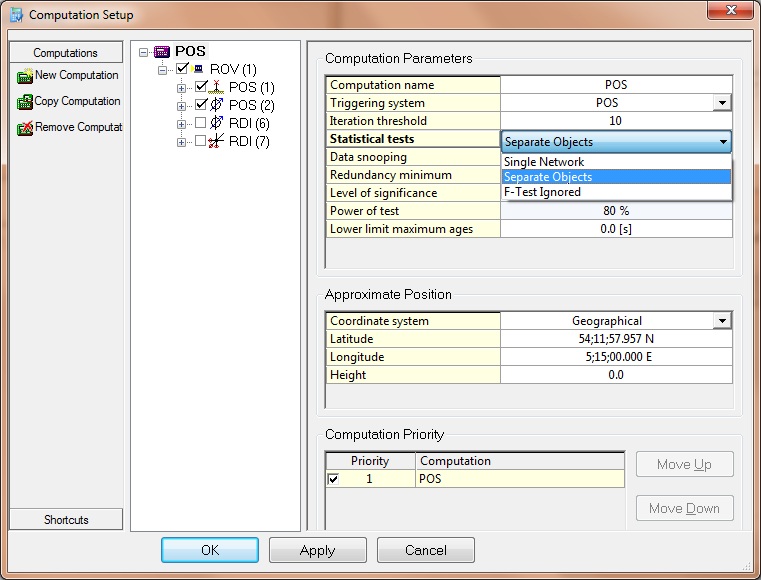Choose Separate Objects from the list
The height and width of the screenshot is (580, 761).
coord(616,177)
